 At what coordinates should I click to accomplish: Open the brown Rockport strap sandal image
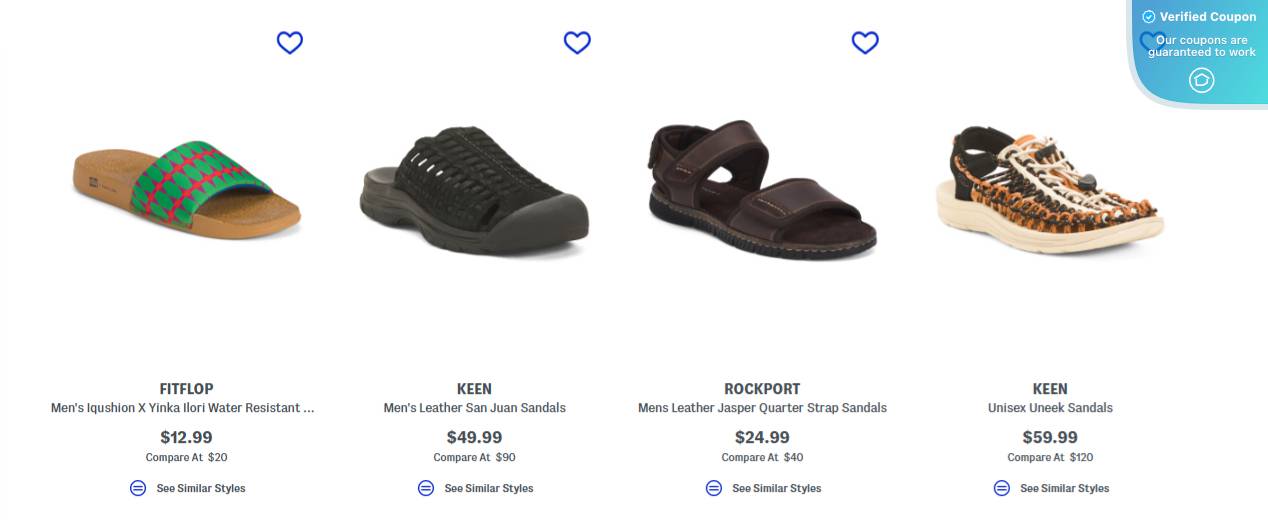coord(762,190)
